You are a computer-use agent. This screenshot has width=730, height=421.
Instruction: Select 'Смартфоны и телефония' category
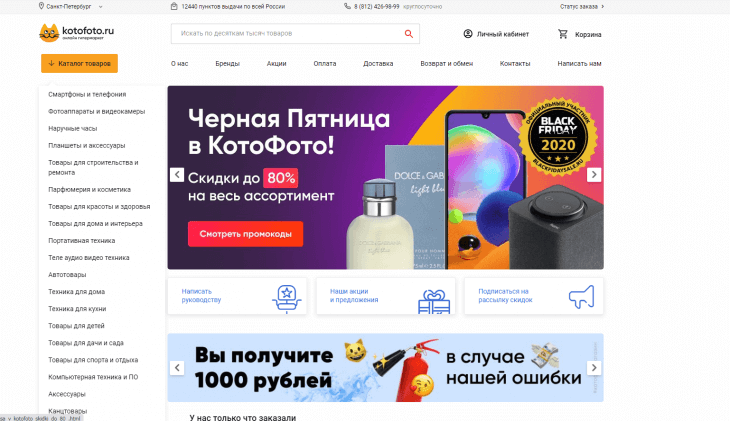coord(87,94)
